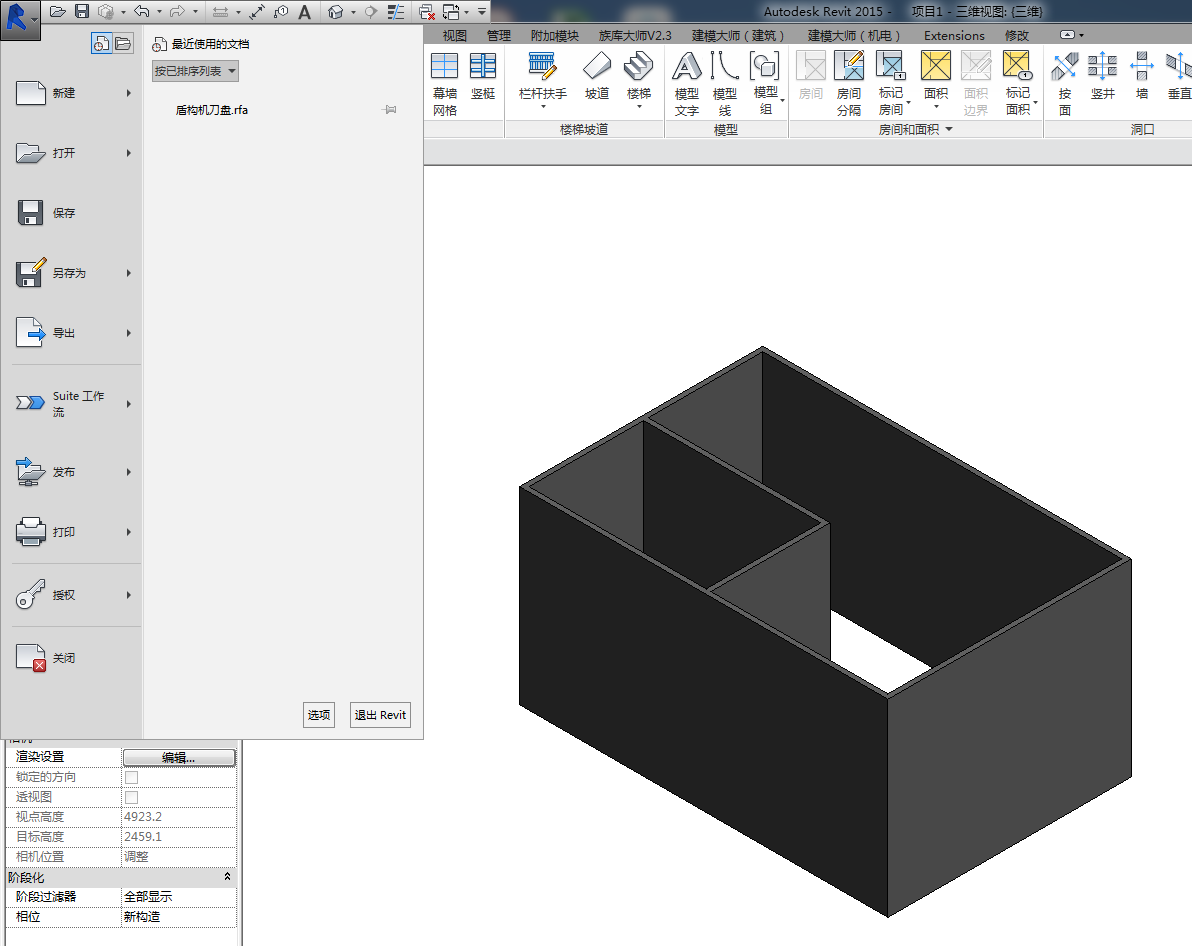Switch to the 族库大师V2.3 ribbon tab
Screen dimensions: 1192x946
point(636,35)
